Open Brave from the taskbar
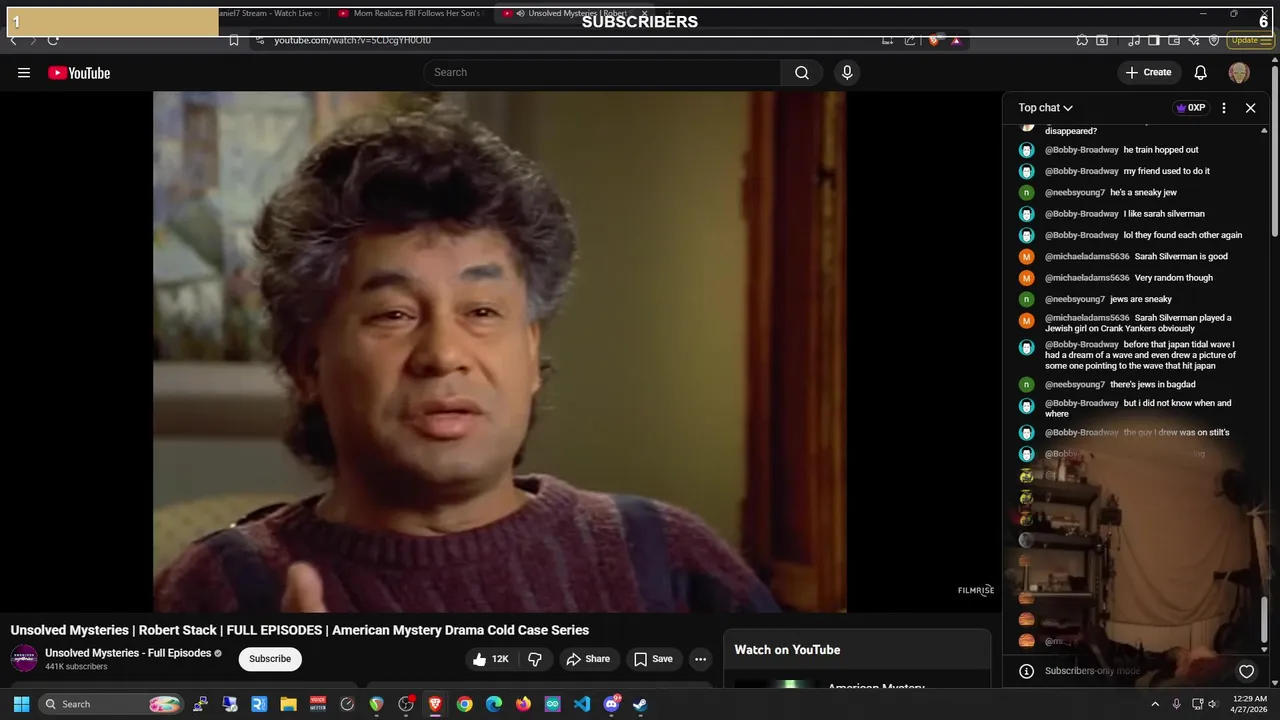The width and height of the screenshot is (1280, 720). [435, 704]
